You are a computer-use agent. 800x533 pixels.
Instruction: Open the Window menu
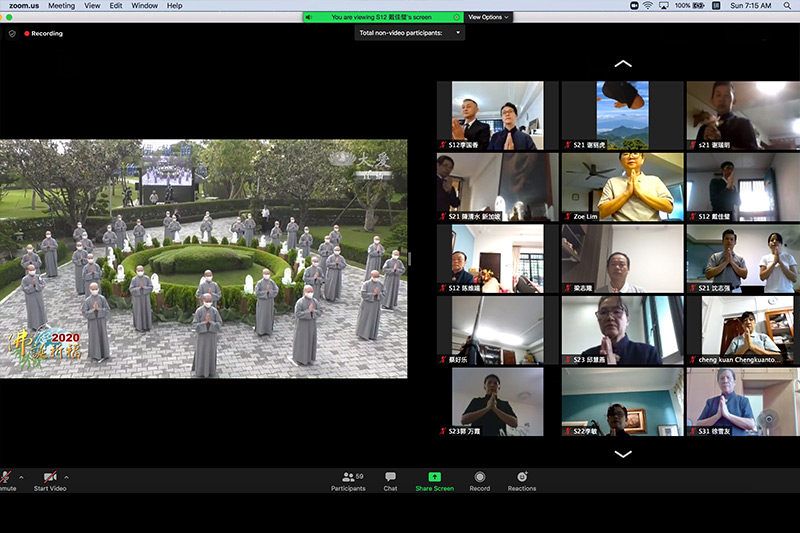click(144, 5)
